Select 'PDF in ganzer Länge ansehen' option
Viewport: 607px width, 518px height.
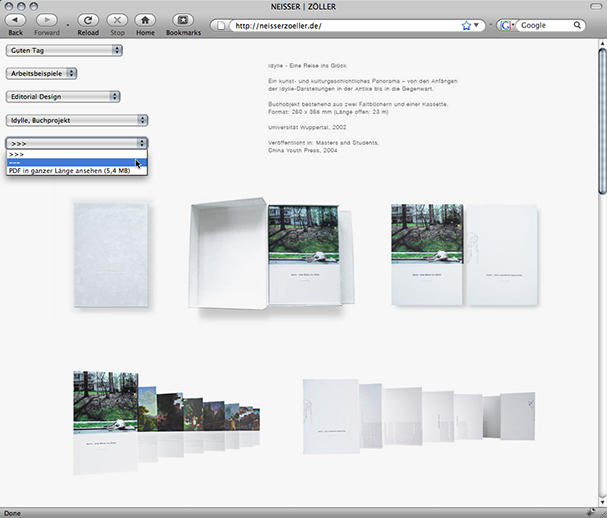tap(69, 171)
